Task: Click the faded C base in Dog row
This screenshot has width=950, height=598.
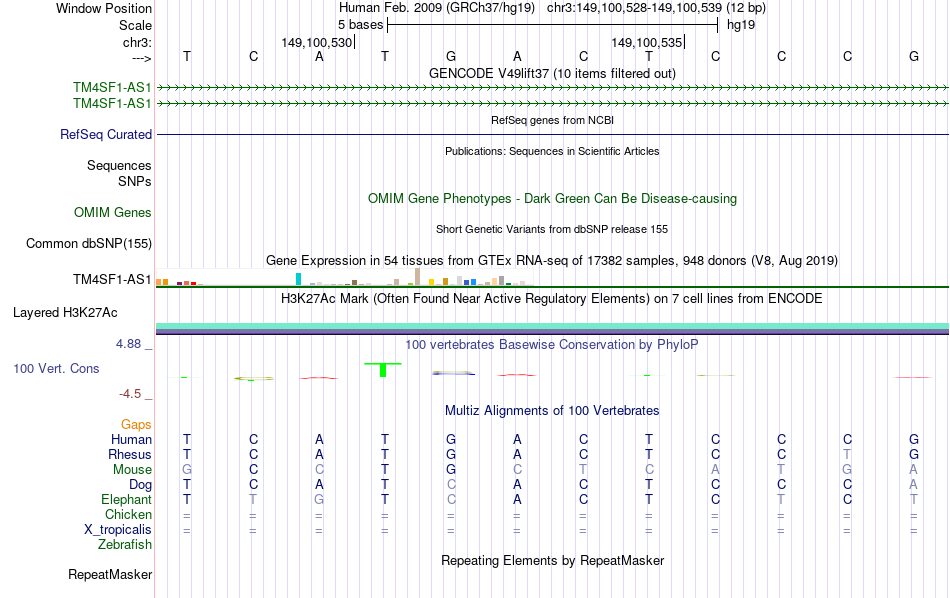Action: point(451,485)
